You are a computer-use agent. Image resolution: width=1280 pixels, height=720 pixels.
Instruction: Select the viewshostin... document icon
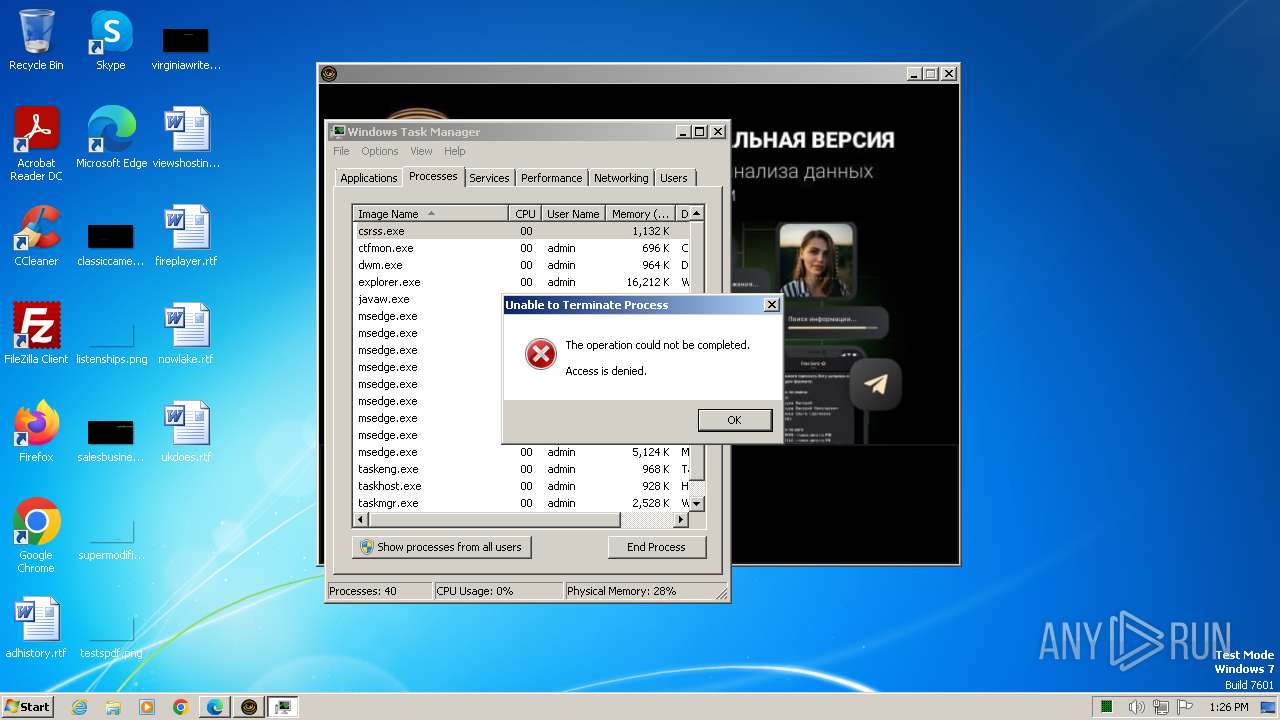pos(186,138)
